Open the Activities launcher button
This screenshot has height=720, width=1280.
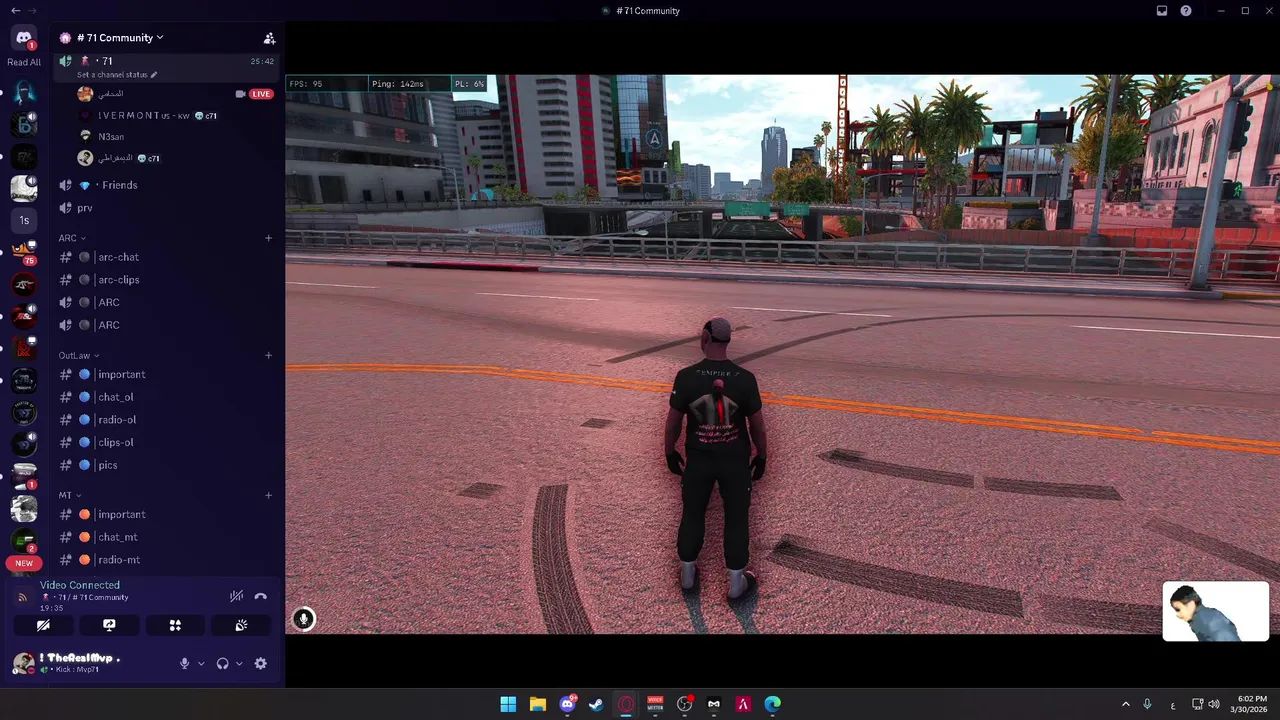coord(175,625)
